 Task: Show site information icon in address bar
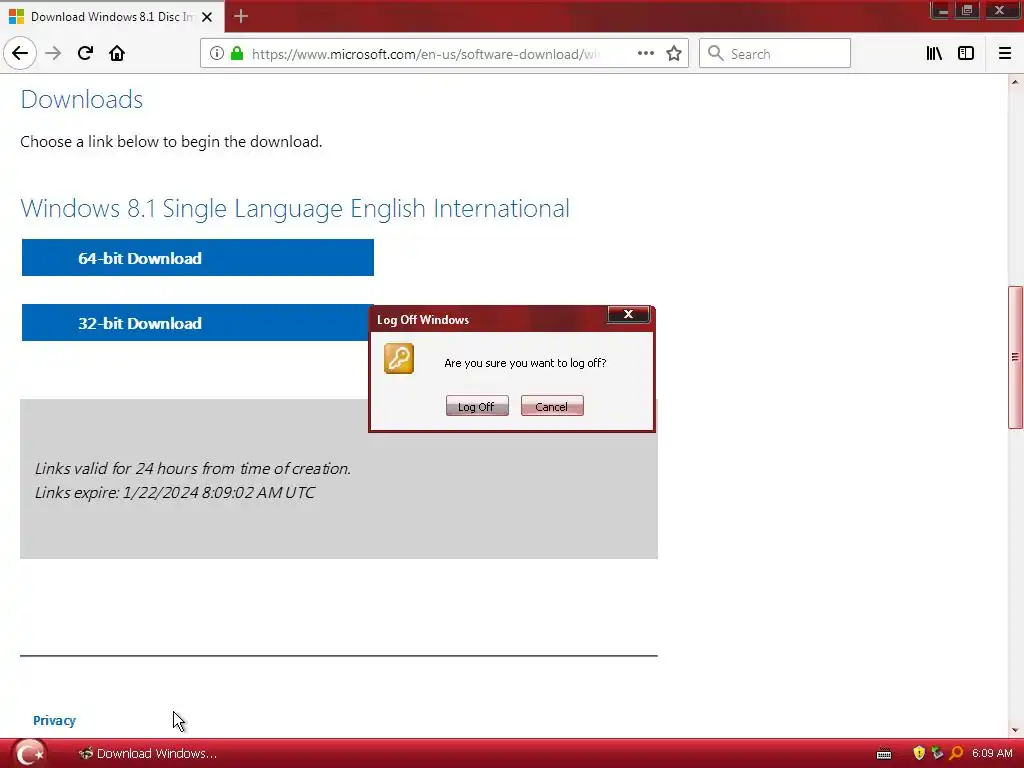tap(217, 54)
